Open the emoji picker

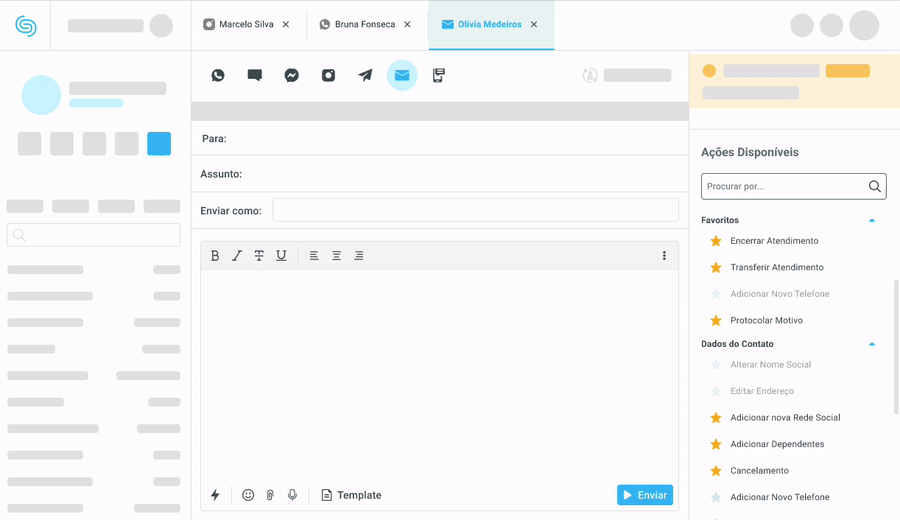point(248,495)
